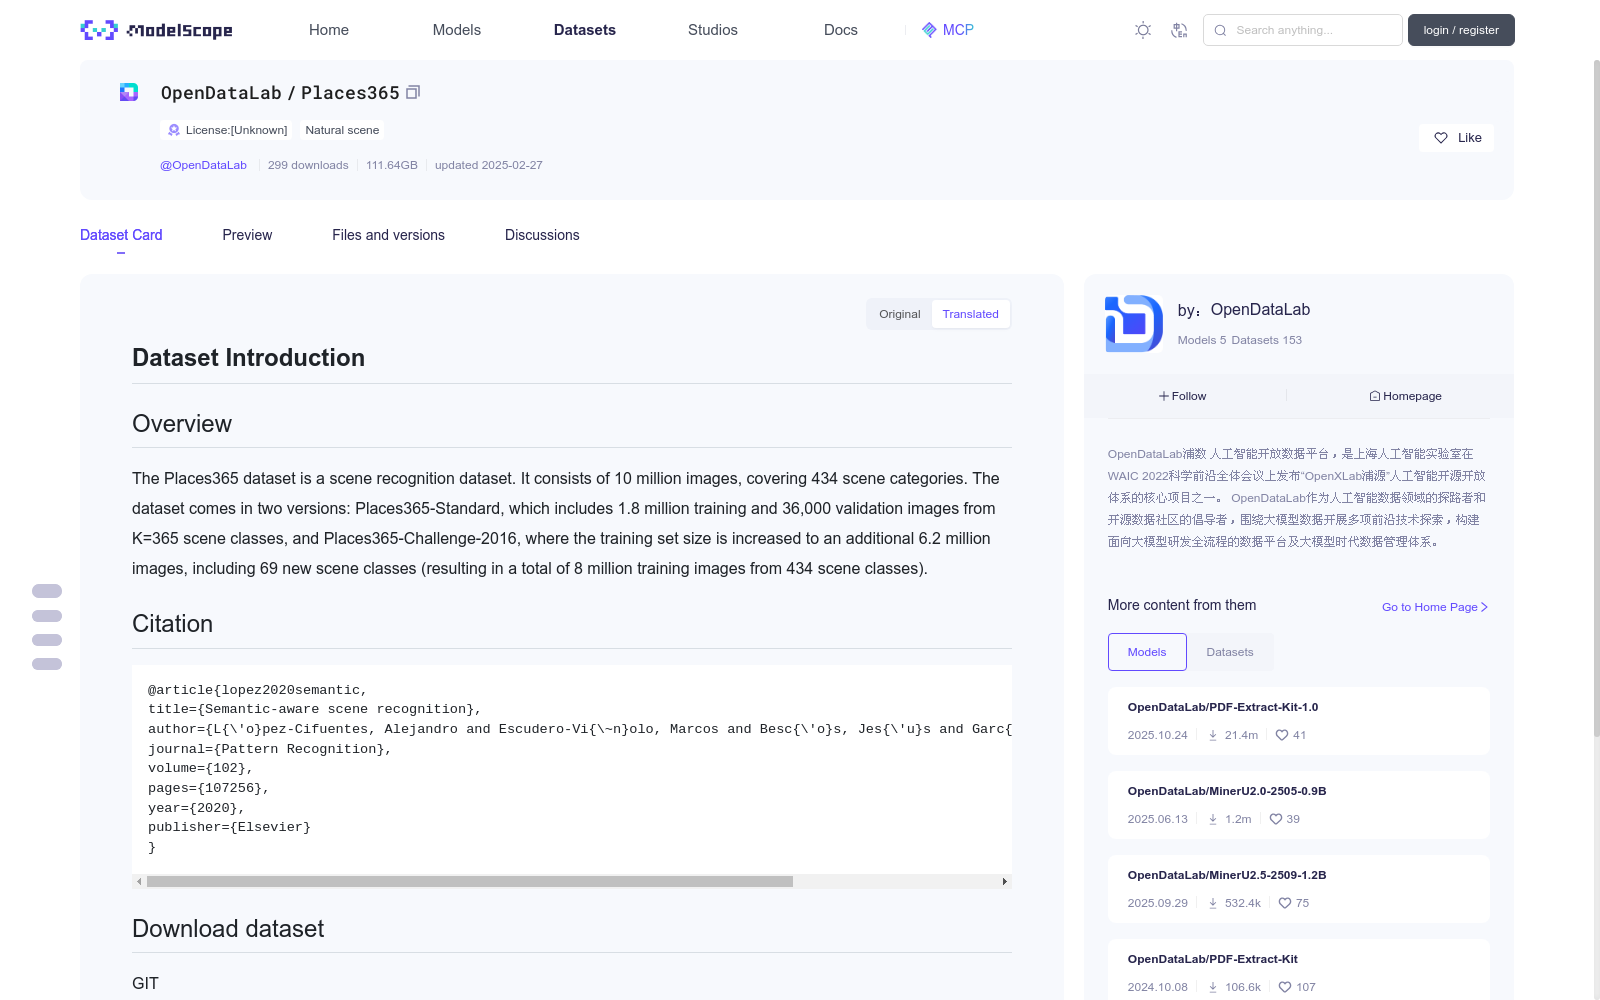Viewport: 1600px width, 1000px height.
Task: Open the Preview tab
Action: pos(247,235)
